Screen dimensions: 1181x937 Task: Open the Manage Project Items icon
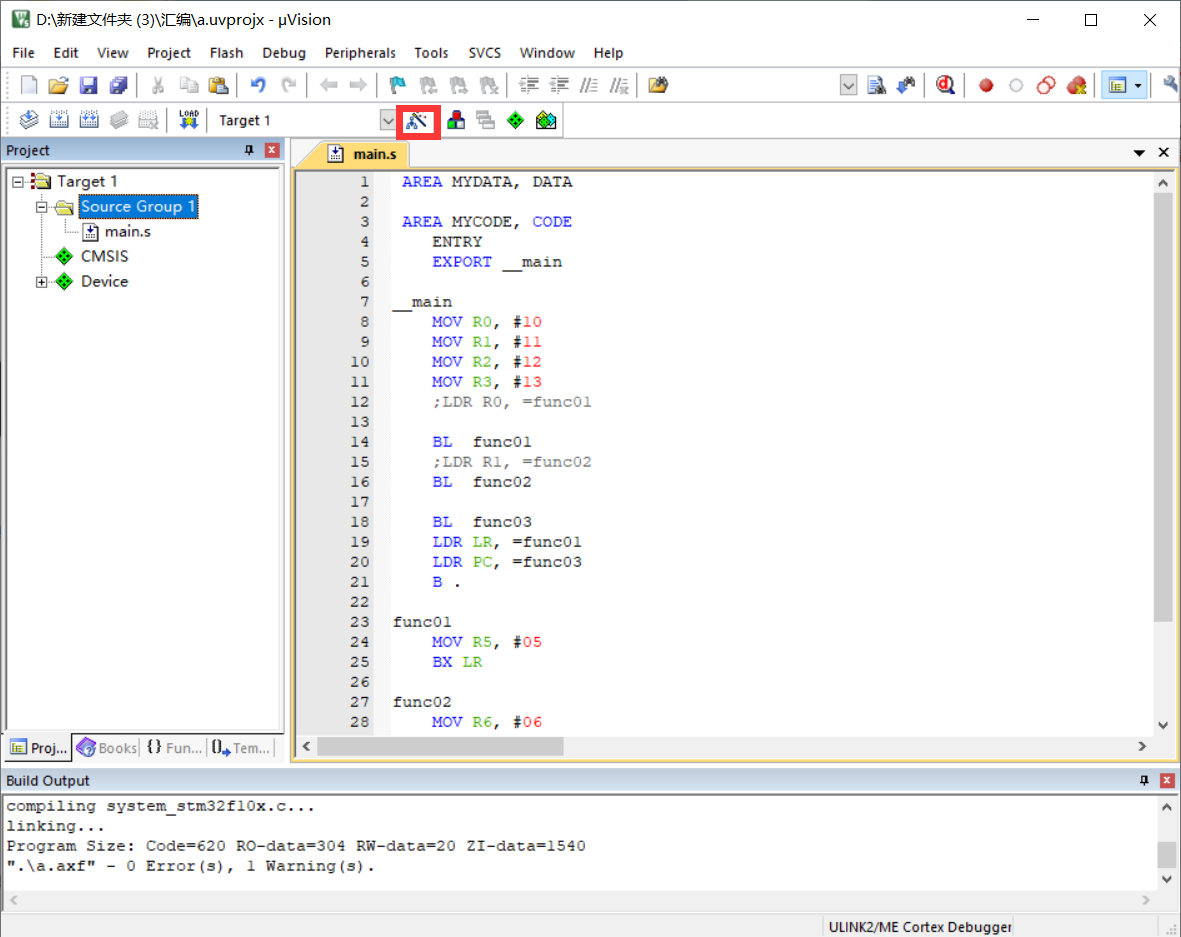tap(456, 120)
